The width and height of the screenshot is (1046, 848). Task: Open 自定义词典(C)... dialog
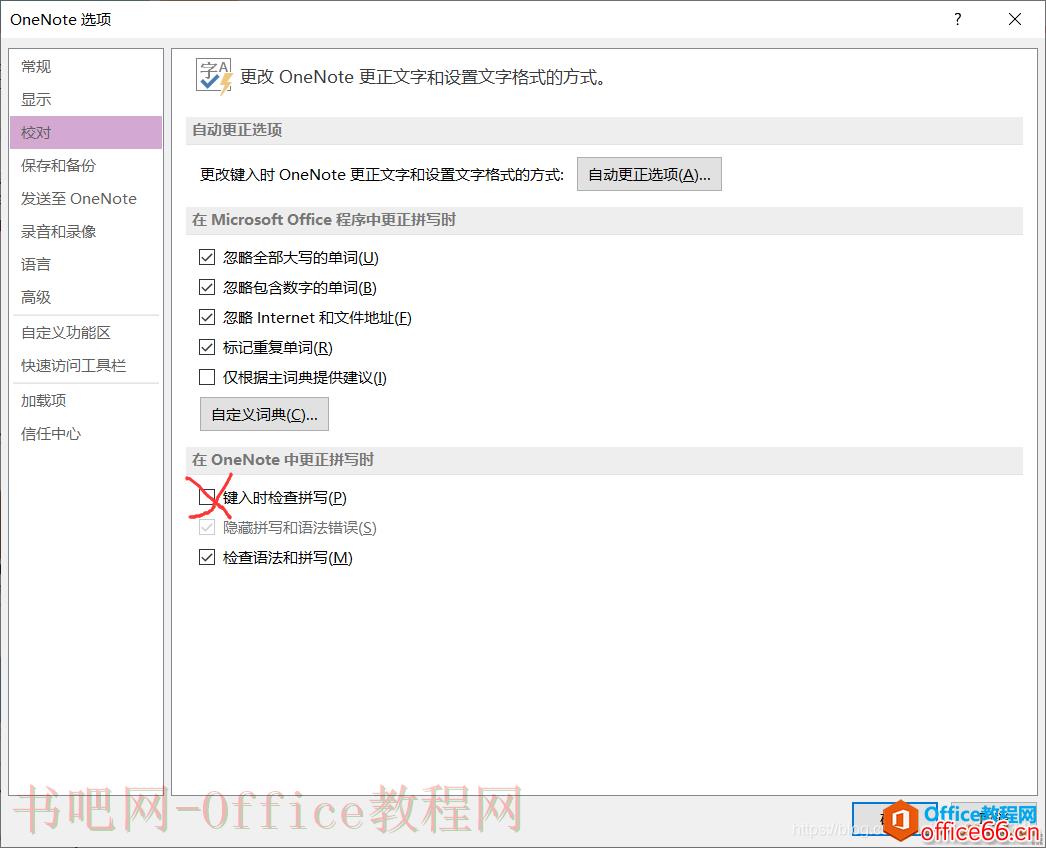[264, 414]
